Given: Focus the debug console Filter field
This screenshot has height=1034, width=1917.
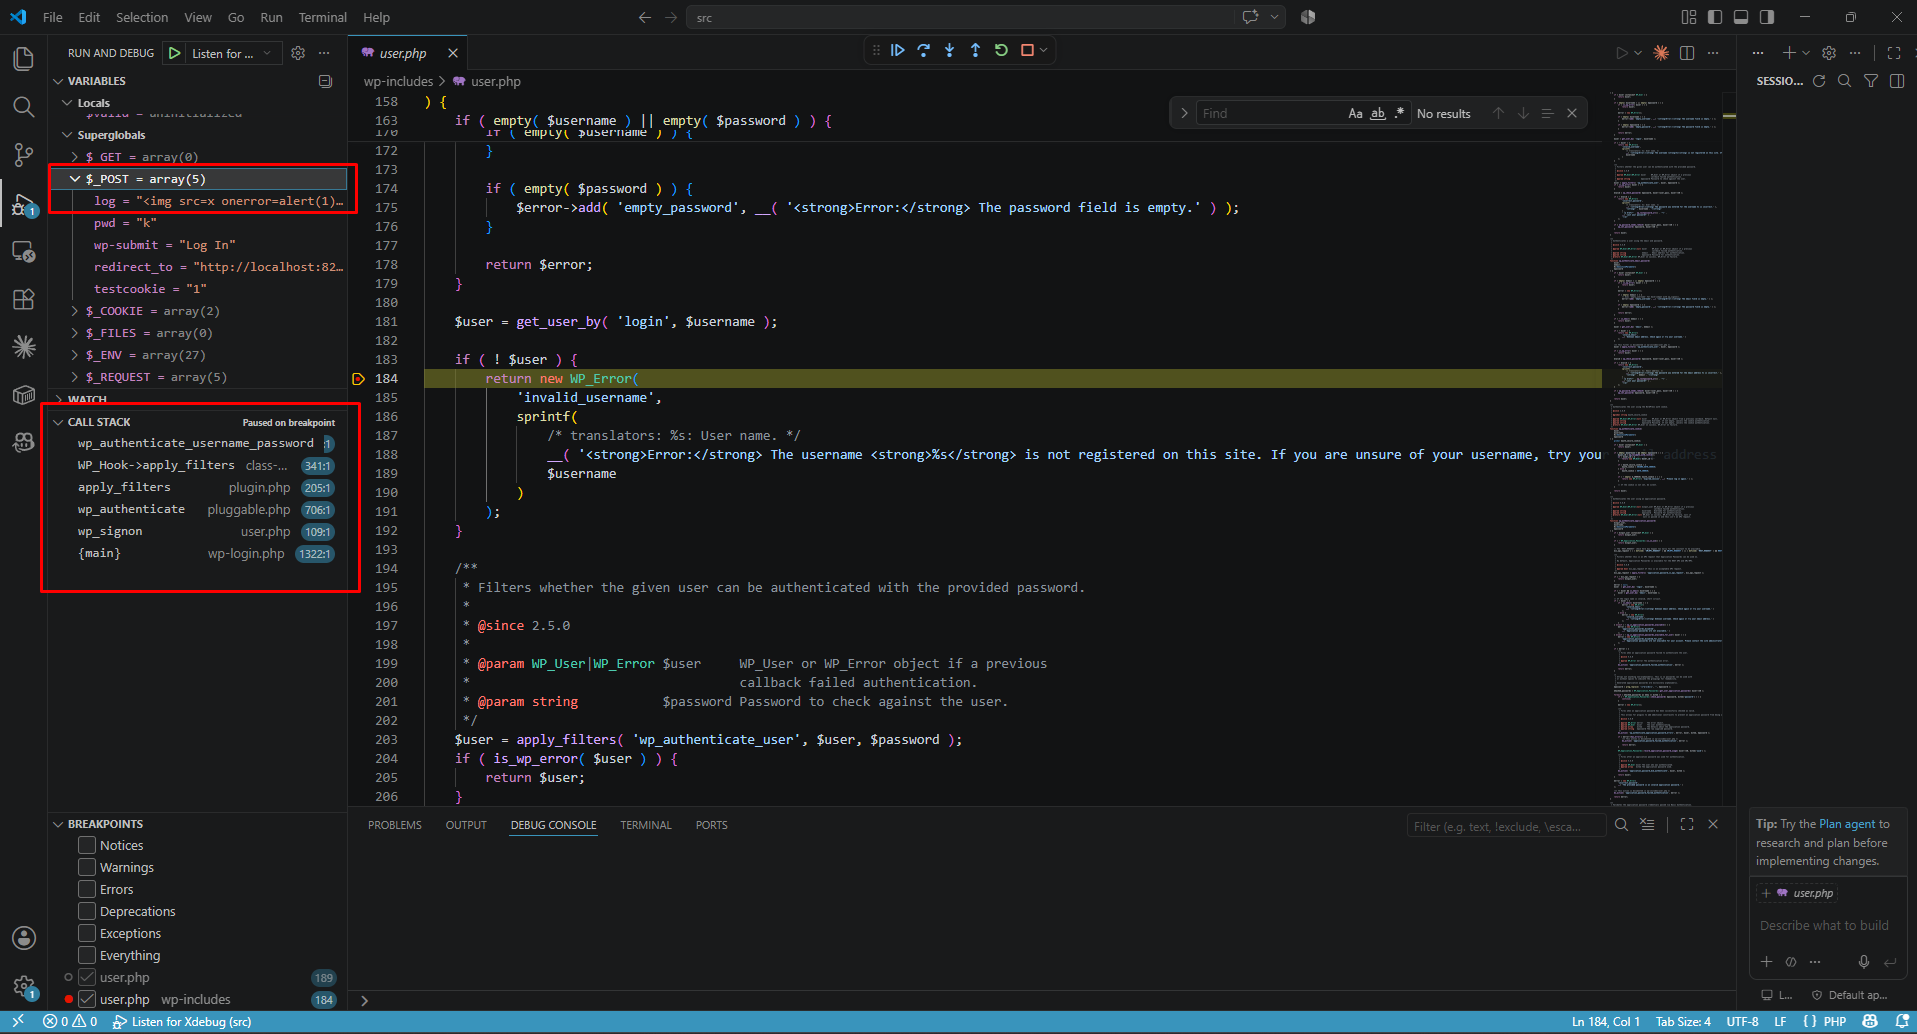Looking at the screenshot, I should pyautogui.click(x=1505, y=826).
